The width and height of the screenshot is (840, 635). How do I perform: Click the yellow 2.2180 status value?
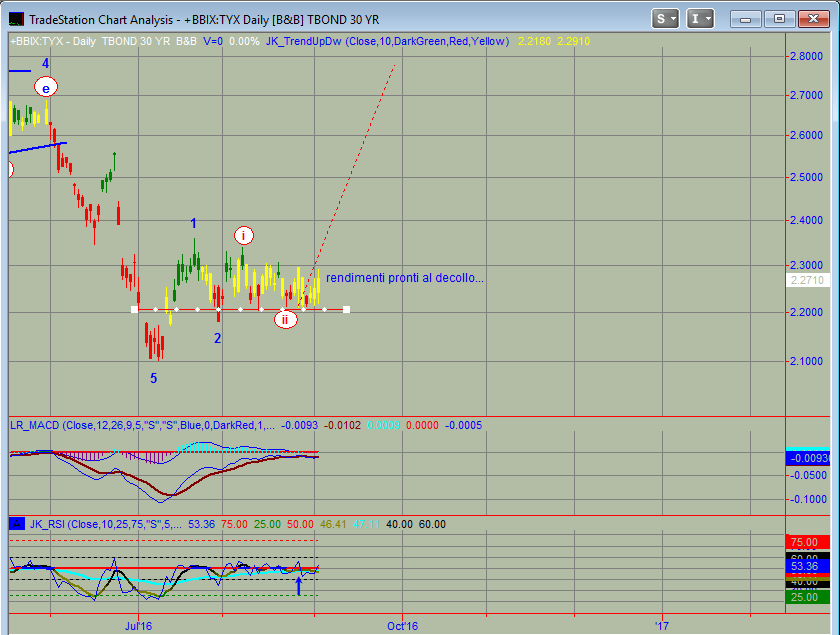tap(534, 41)
